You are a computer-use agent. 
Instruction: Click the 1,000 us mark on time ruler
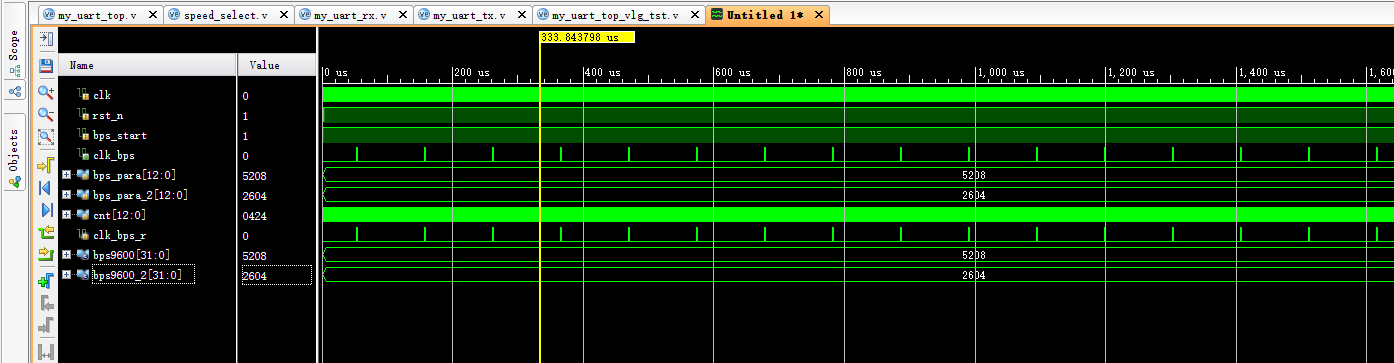pos(1001,73)
